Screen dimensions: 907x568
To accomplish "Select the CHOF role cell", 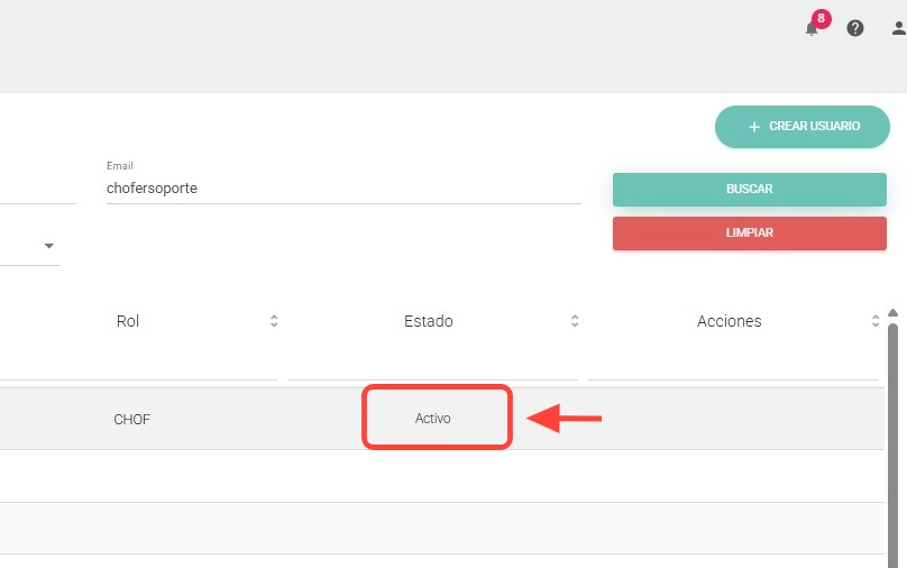I will pyautogui.click(x=132, y=419).
